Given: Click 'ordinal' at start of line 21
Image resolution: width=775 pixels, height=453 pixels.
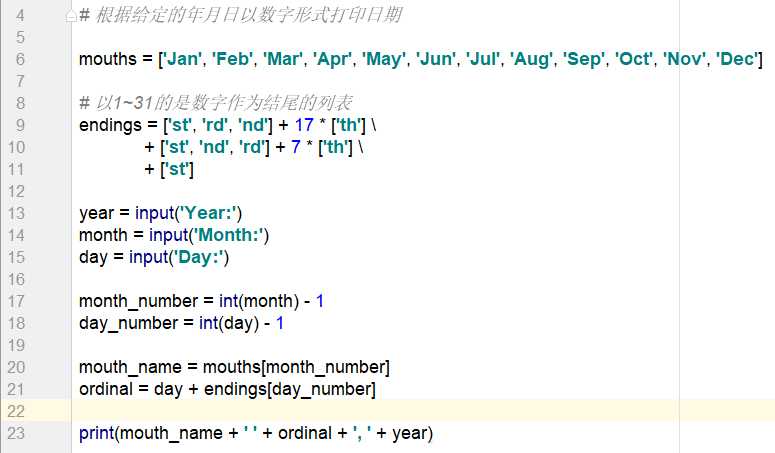Looking at the screenshot, I should point(106,389).
